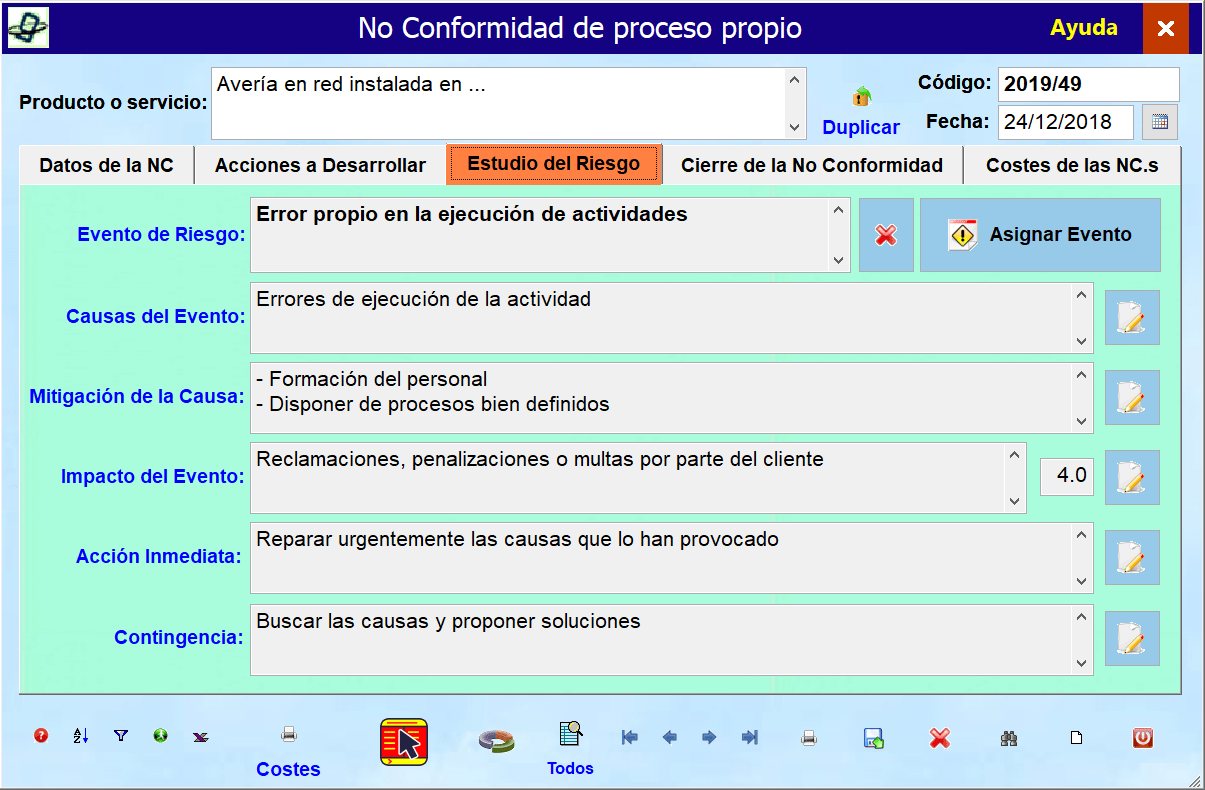Edit Acción Inmediata field

[1132, 557]
